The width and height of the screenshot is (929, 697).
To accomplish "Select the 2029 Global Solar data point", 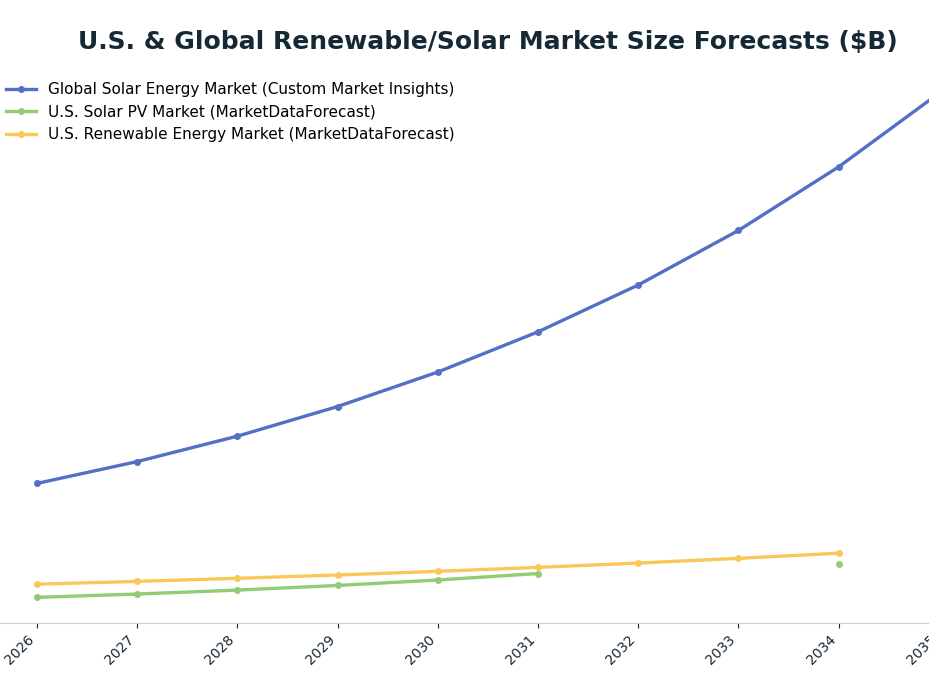I will point(338,407).
